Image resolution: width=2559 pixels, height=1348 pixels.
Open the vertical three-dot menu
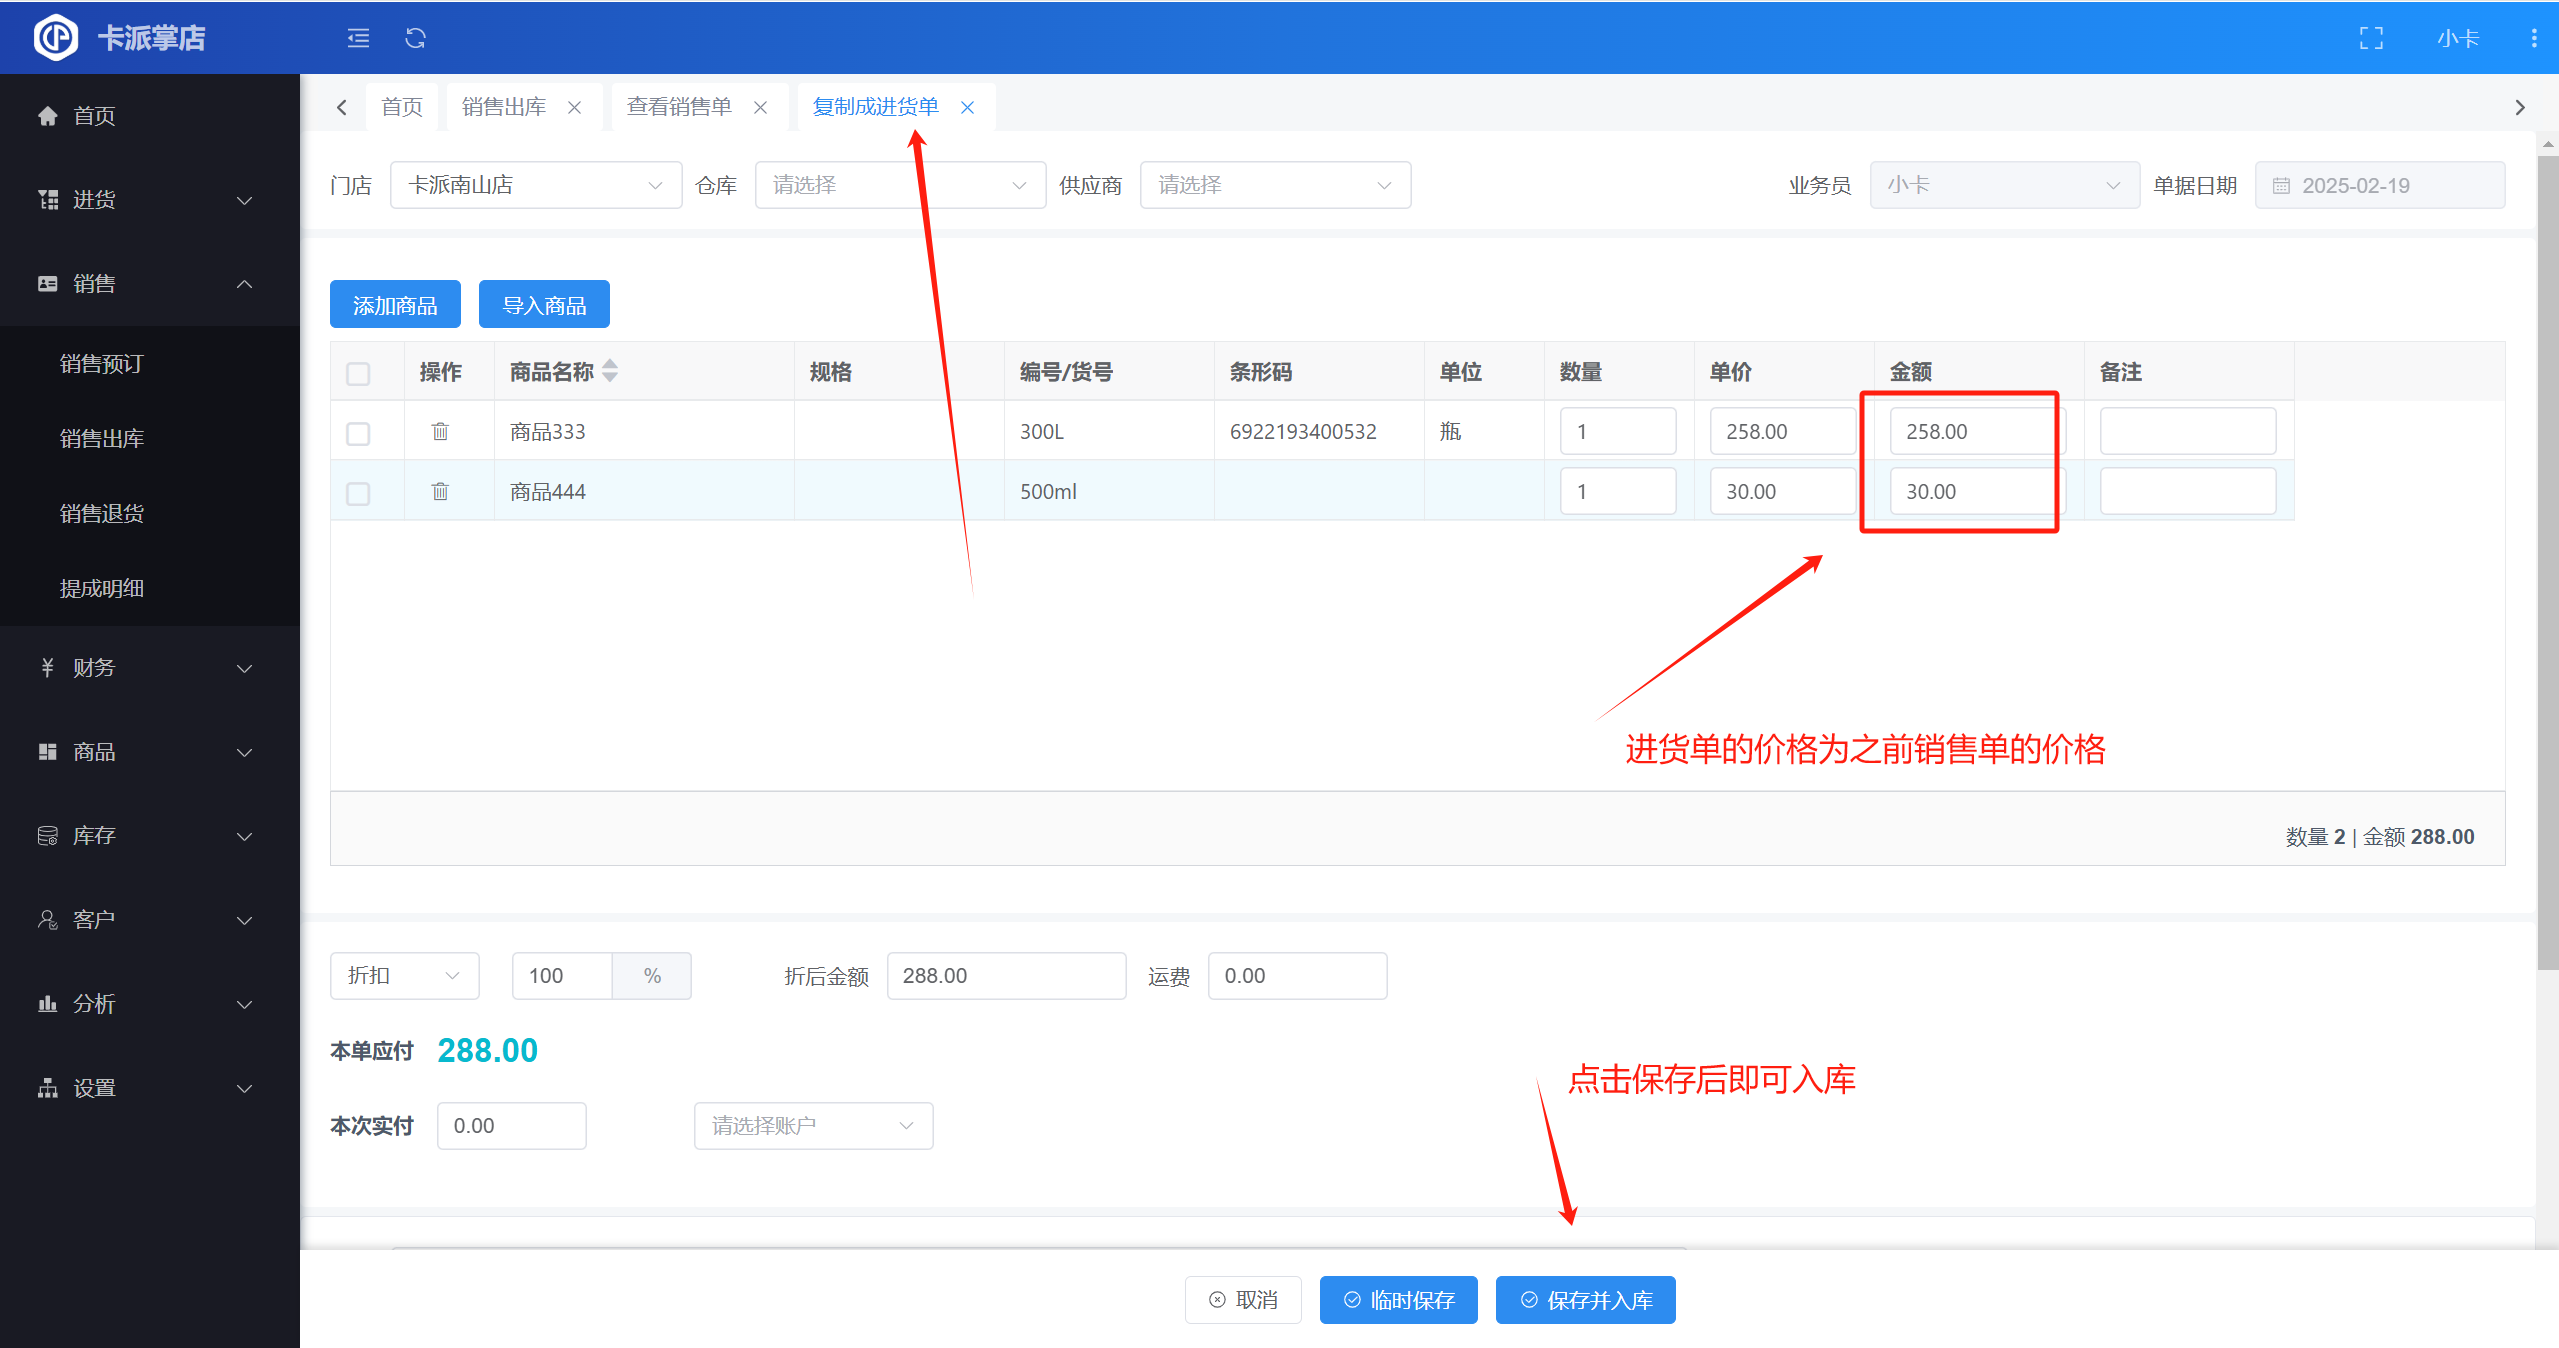click(x=2533, y=38)
